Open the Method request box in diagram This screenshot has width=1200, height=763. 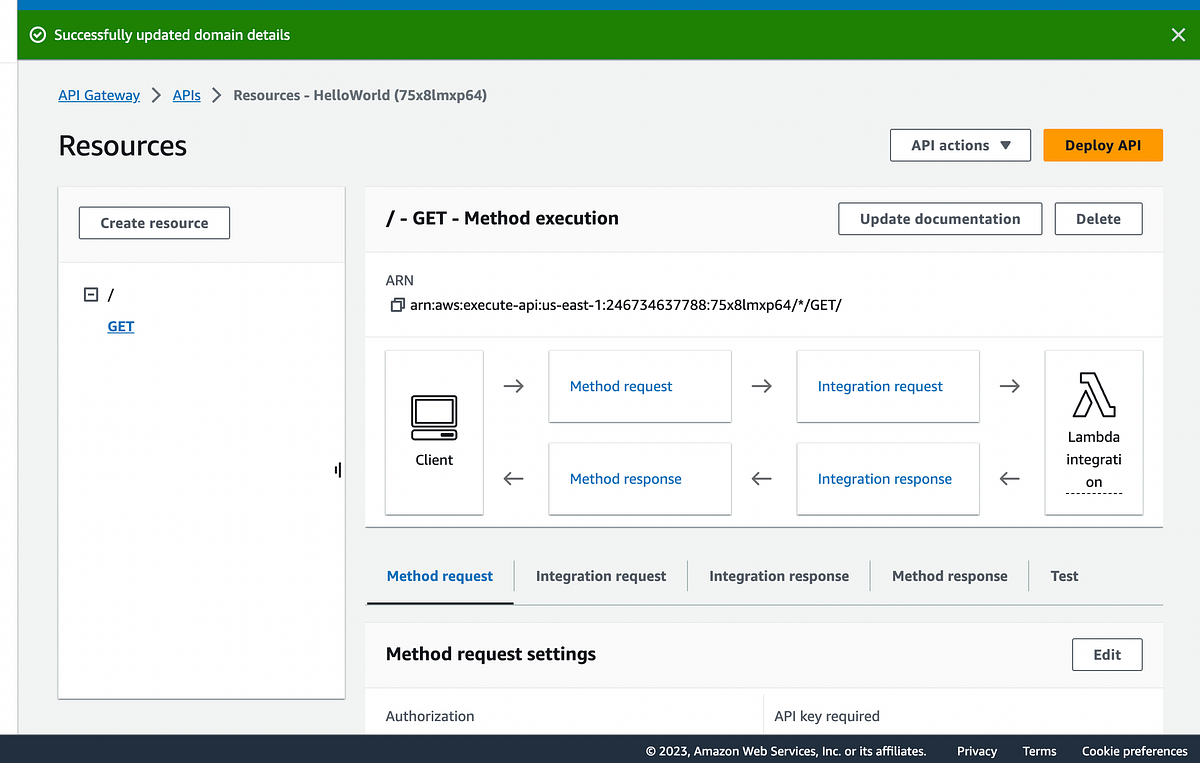point(640,386)
